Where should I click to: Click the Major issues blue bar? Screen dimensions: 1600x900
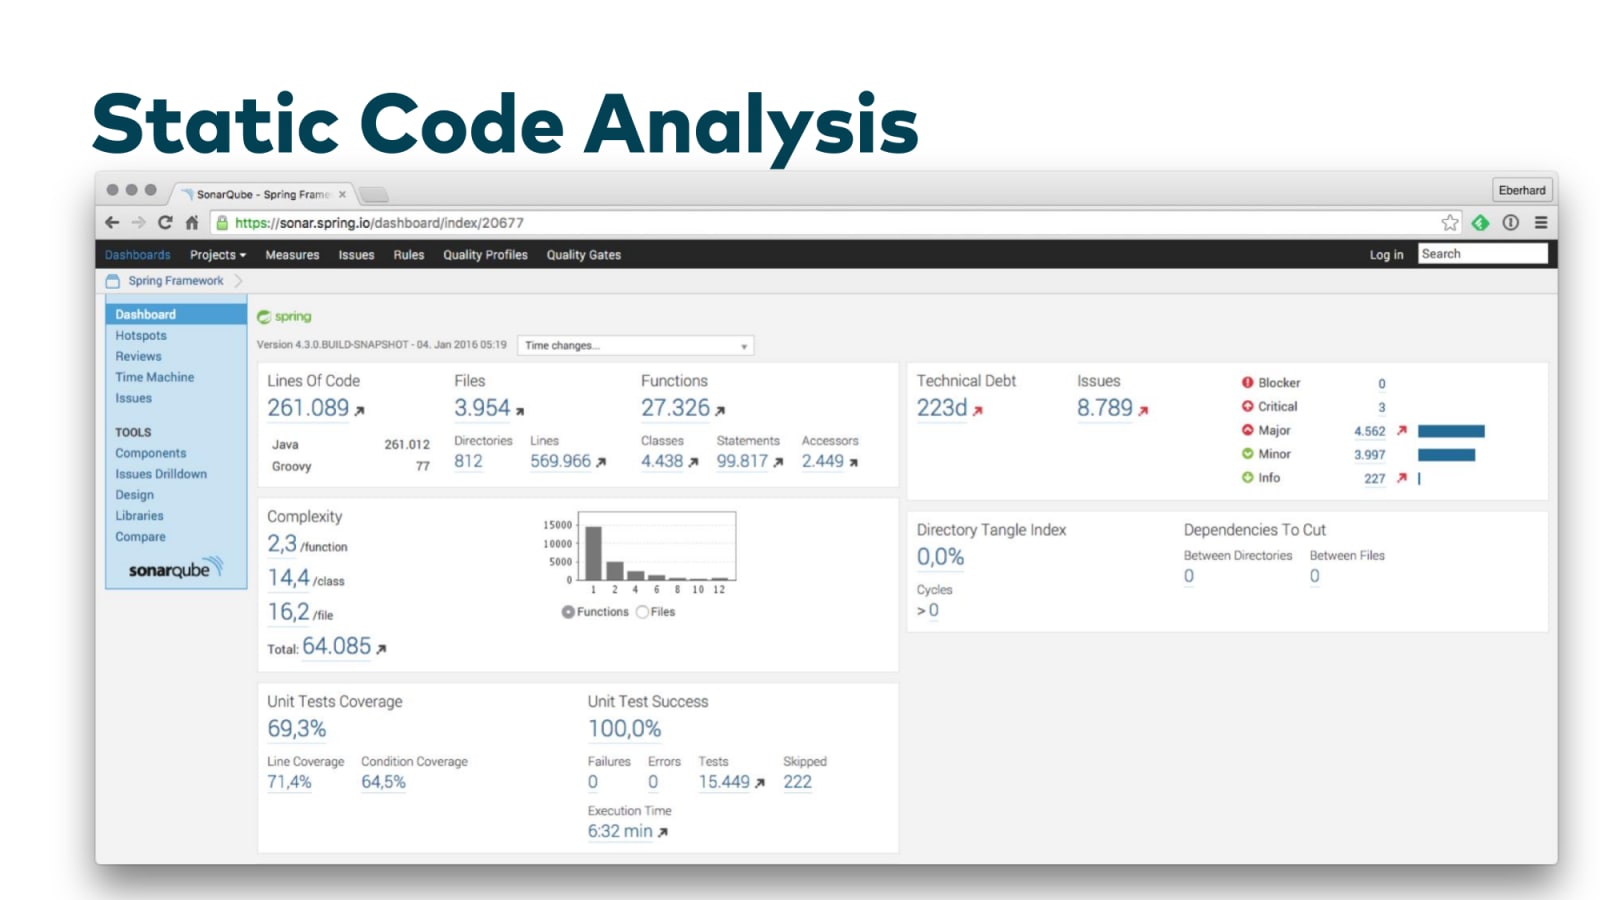tap(1451, 431)
